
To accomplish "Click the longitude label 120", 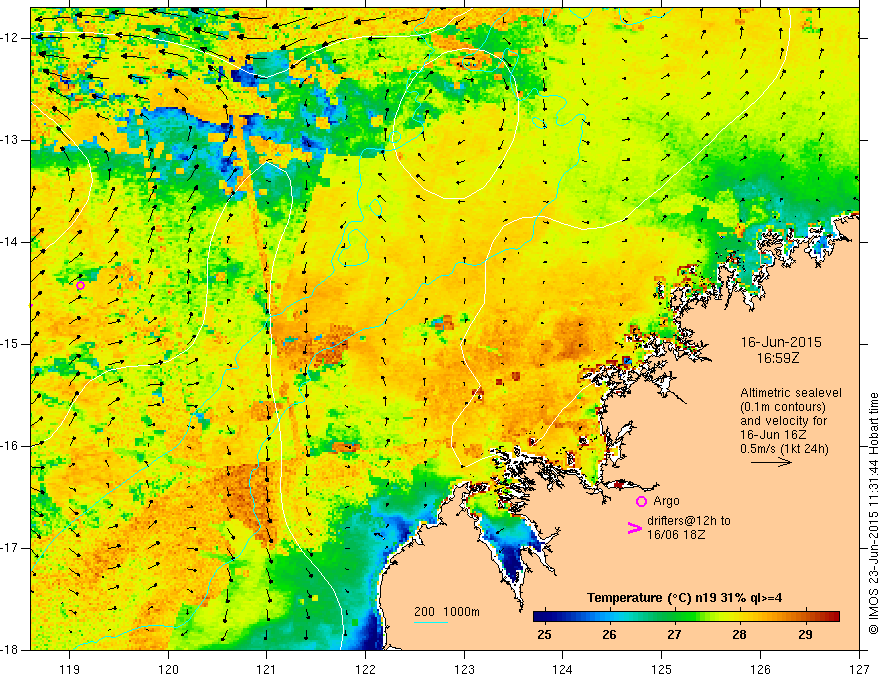I will pyautogui.click(x=168, y=670).
